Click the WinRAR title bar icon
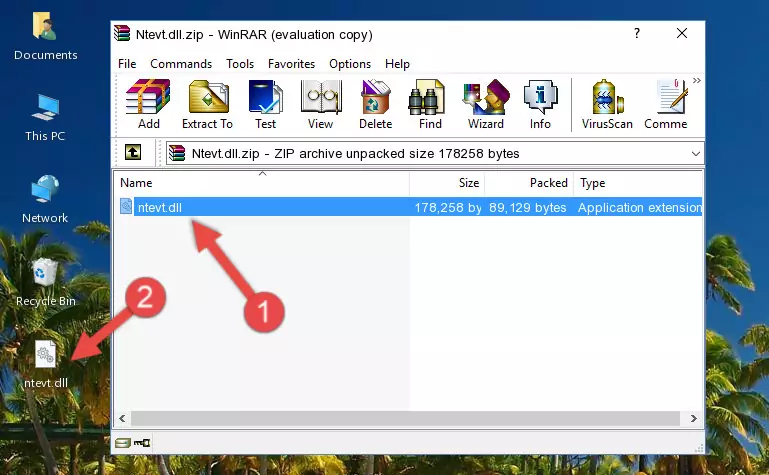 click(122, 33)
